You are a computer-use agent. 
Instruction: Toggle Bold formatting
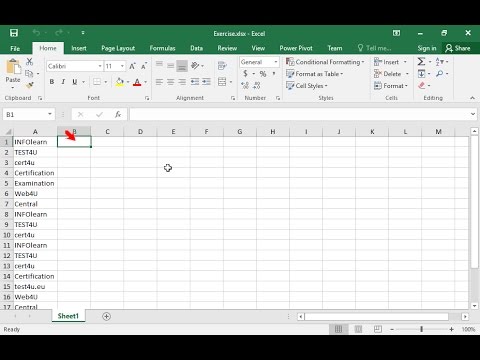[52, 82]
